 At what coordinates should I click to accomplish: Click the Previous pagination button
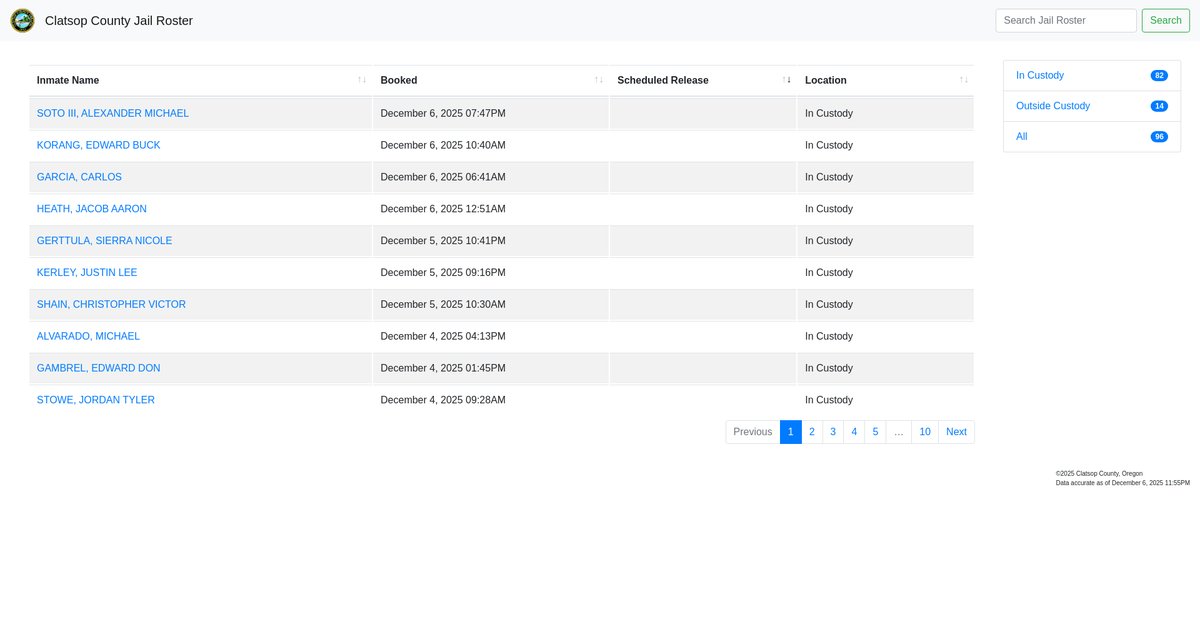[753, 432]
